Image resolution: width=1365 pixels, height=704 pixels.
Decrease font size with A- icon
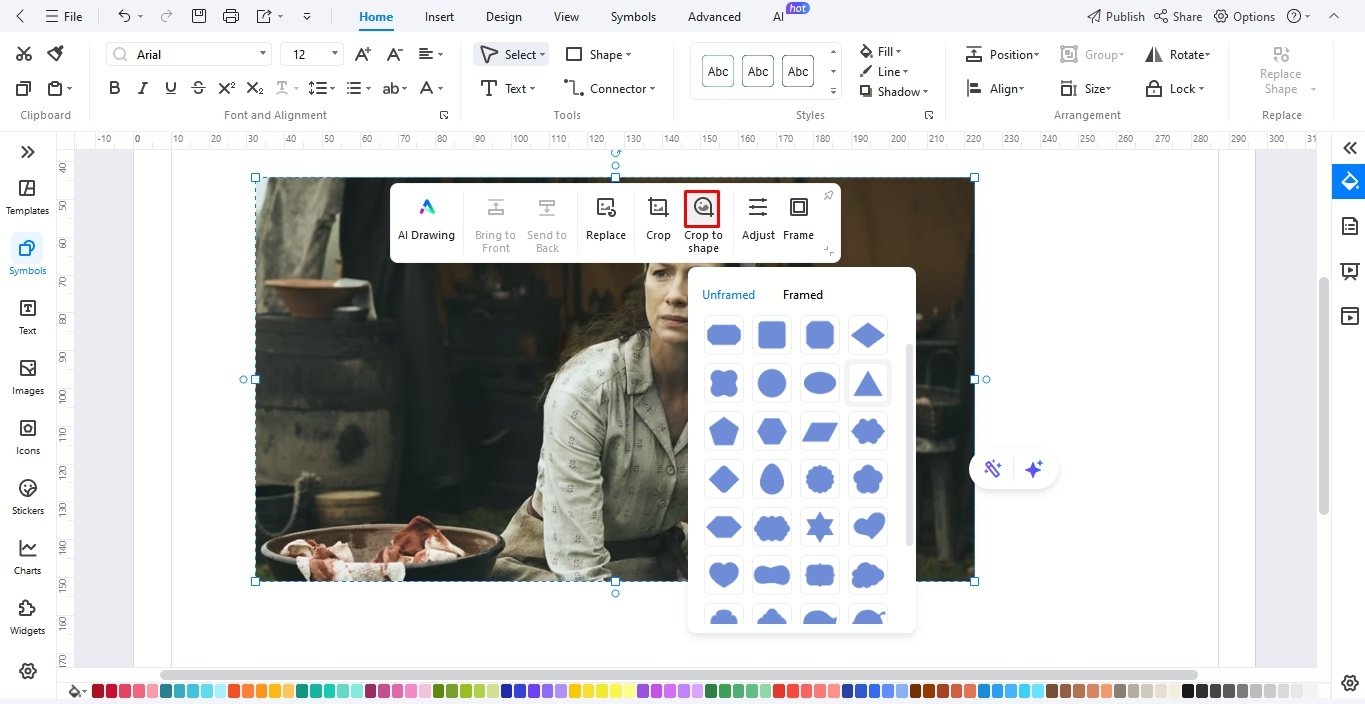click(x=395, y=54)
